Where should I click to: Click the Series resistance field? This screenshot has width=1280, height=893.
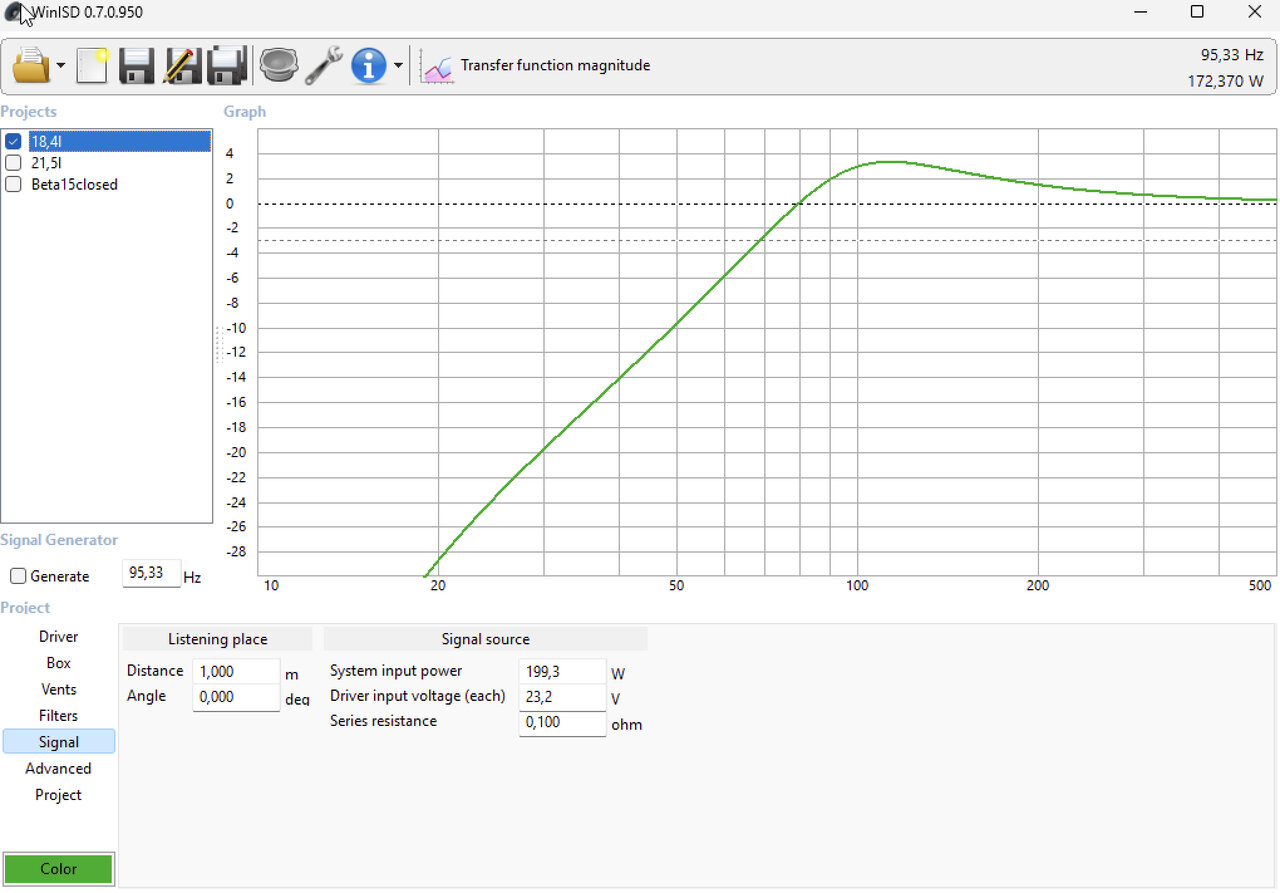[x=563, y=723]
